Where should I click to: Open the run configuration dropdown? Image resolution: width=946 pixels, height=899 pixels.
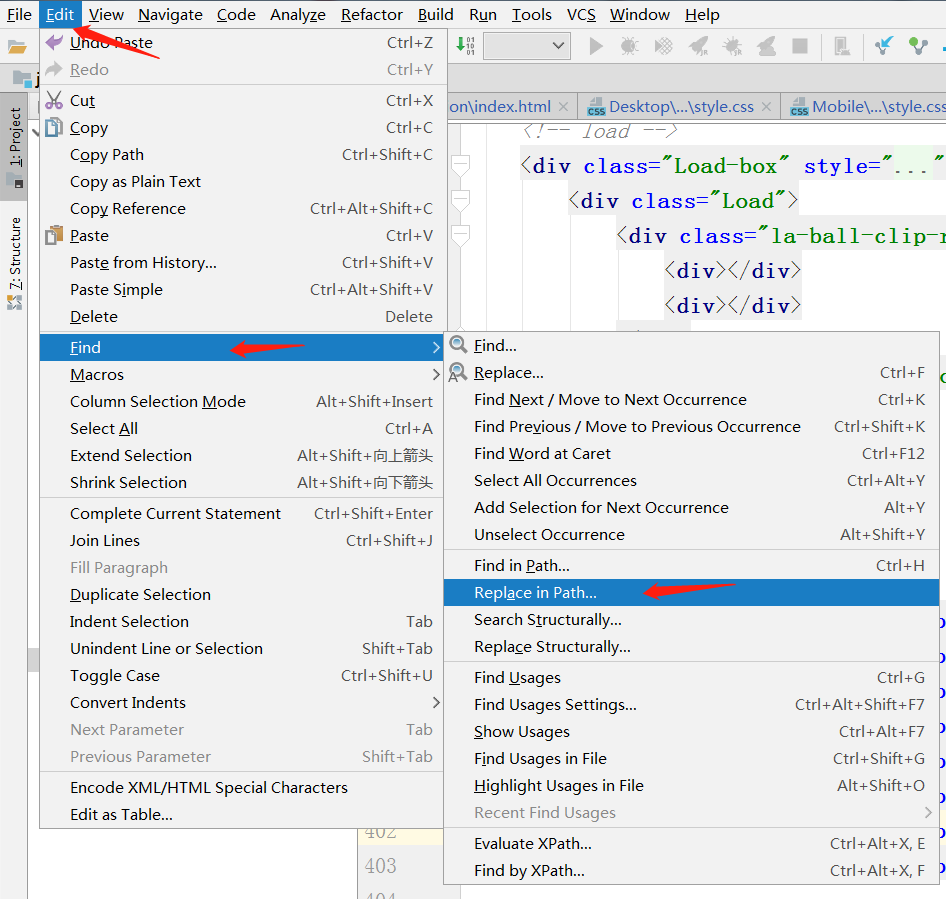point(527,46)
